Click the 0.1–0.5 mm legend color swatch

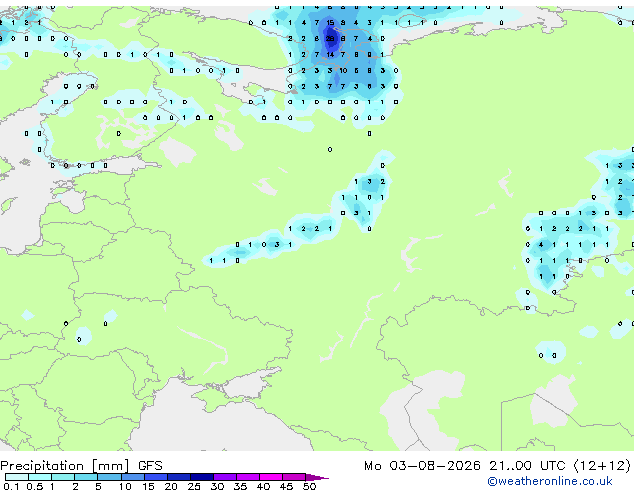(17, 477)
